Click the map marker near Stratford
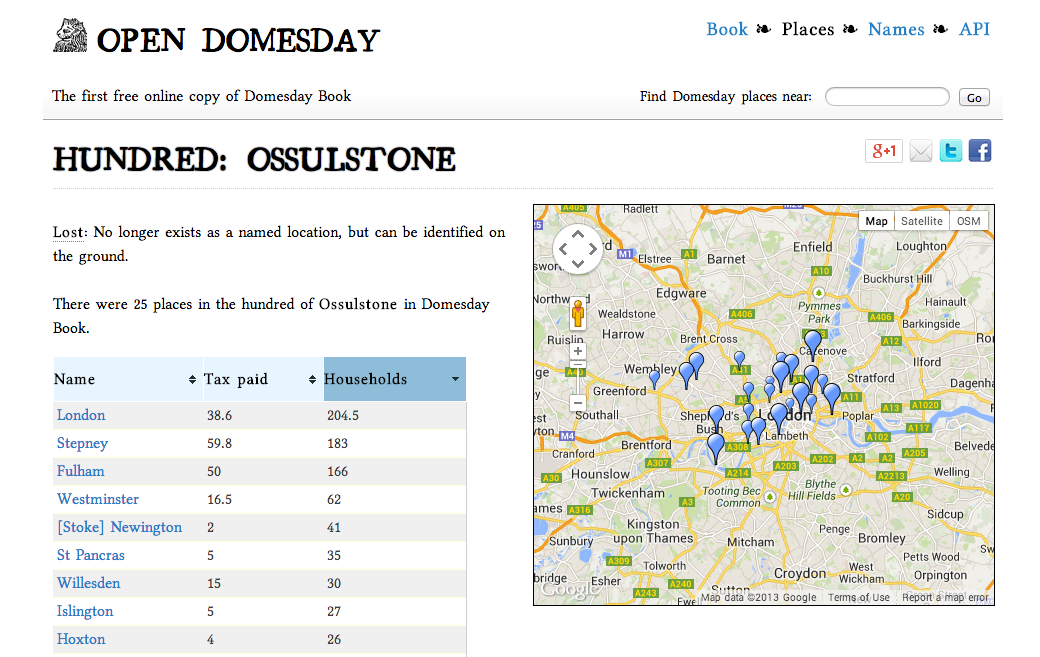Screen dimensions: 1040x657 point(832,396)
